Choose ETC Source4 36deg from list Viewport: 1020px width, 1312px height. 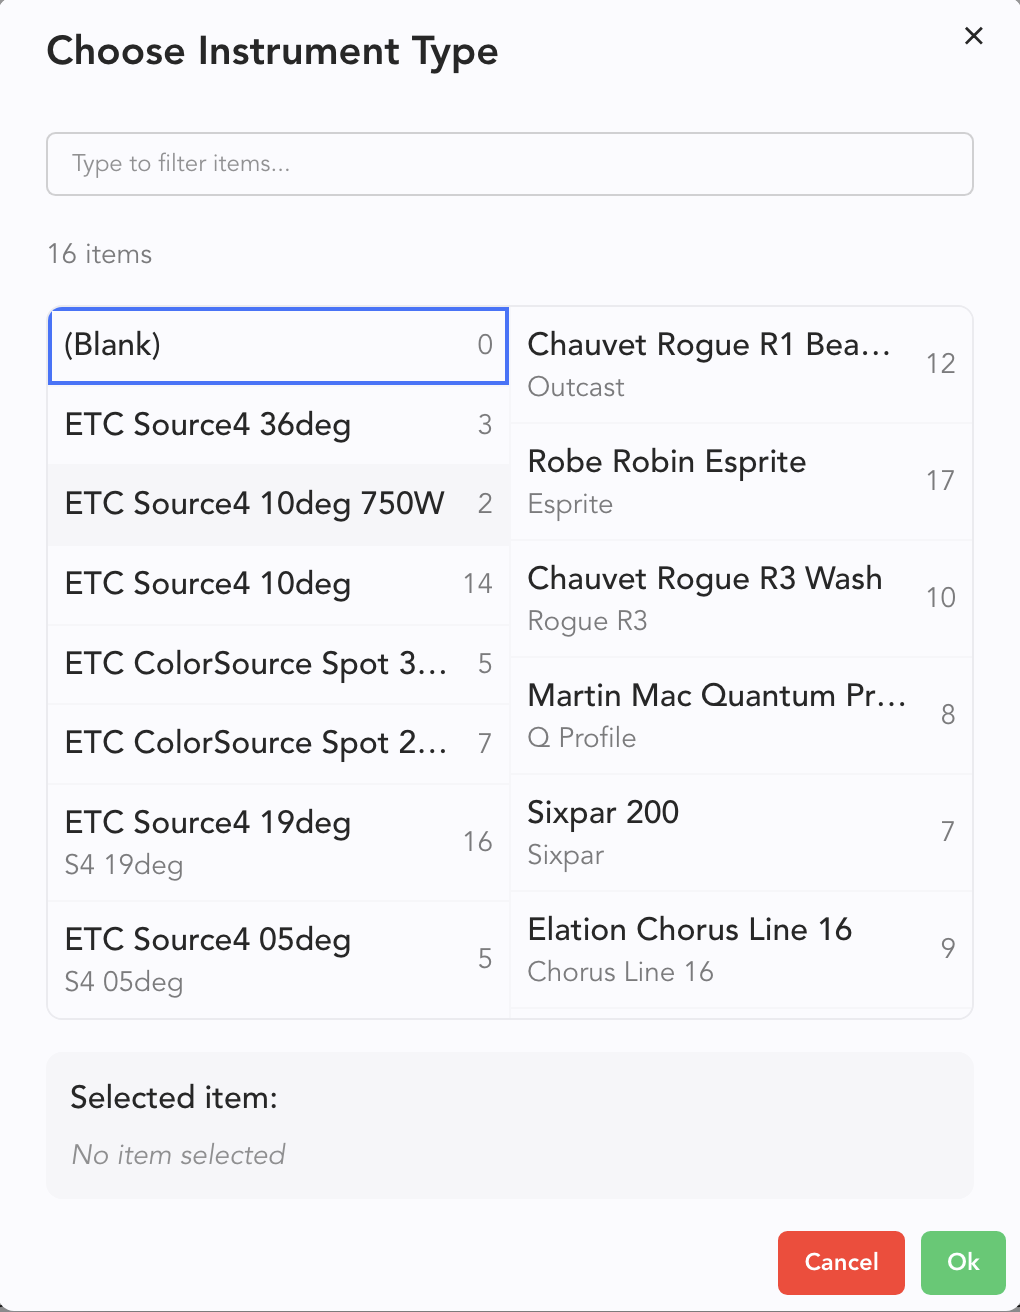tap(278, 425)
